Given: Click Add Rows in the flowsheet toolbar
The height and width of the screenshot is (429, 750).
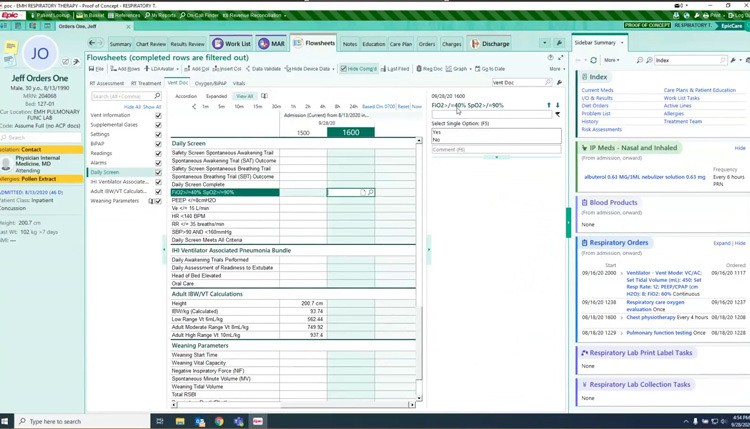Looking at the screenshot, I should (125, 69).
